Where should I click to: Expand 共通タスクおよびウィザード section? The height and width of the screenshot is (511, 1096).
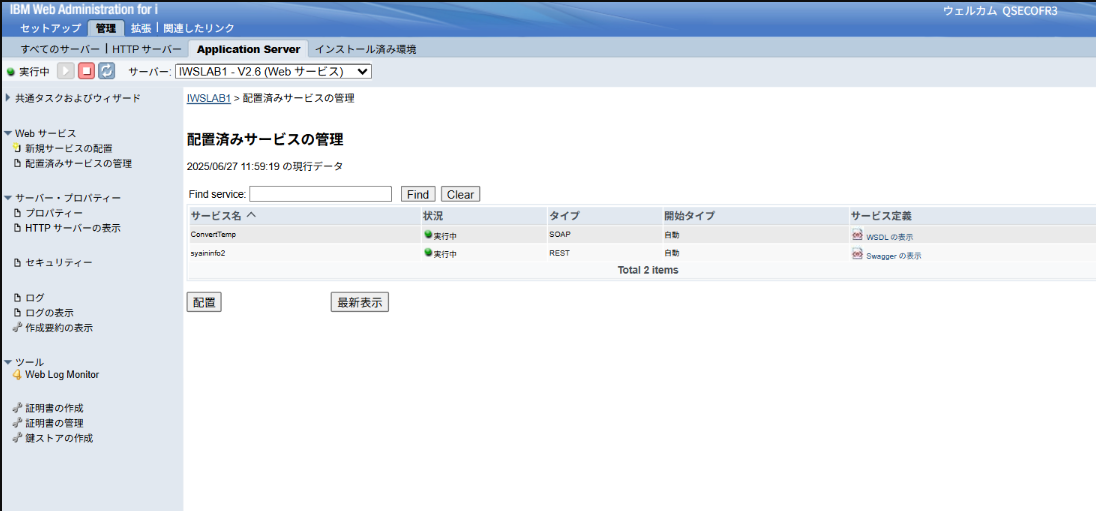(8, 98)
